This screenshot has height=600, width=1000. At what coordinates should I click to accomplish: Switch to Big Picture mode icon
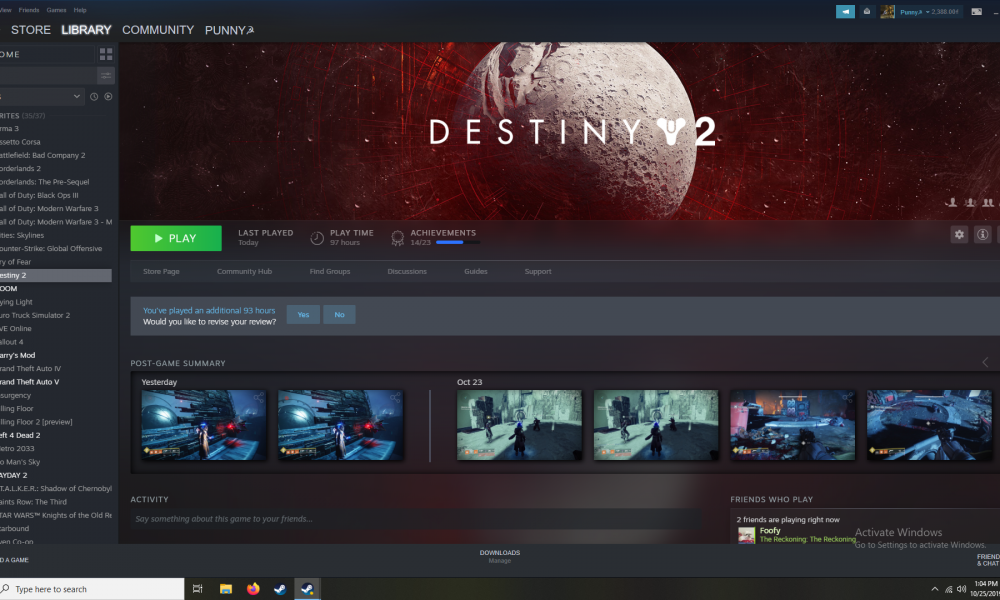pos(976,11)
